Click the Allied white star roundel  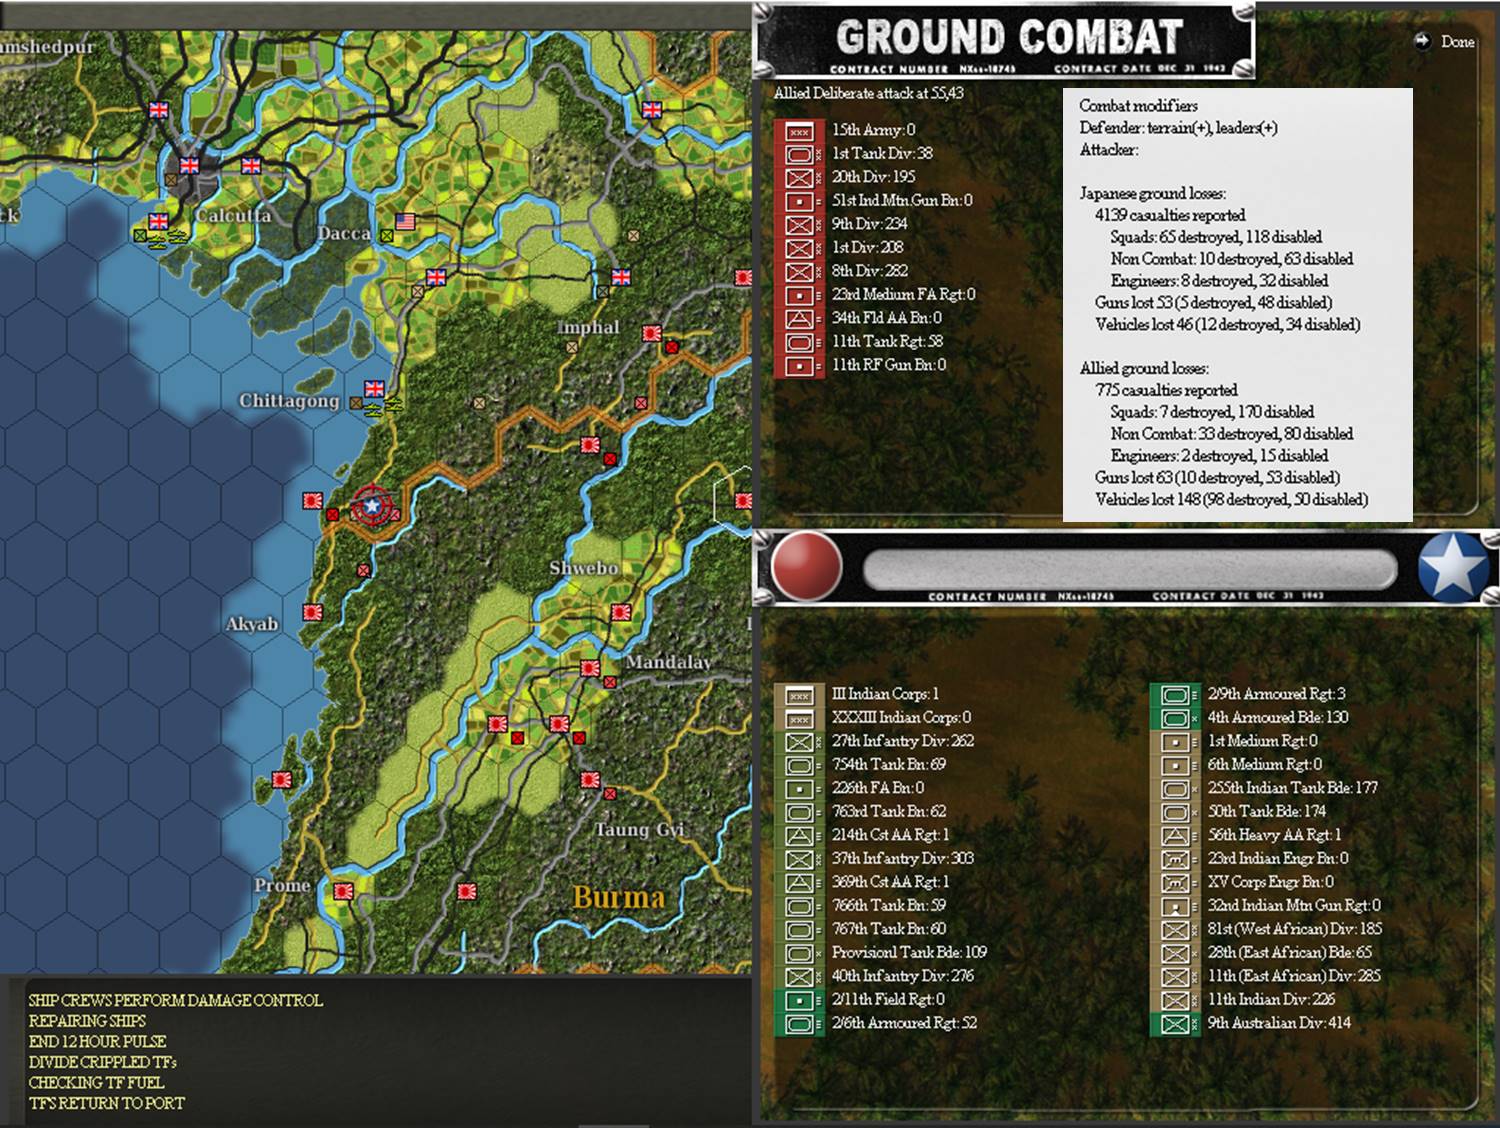pos(1453,567)
